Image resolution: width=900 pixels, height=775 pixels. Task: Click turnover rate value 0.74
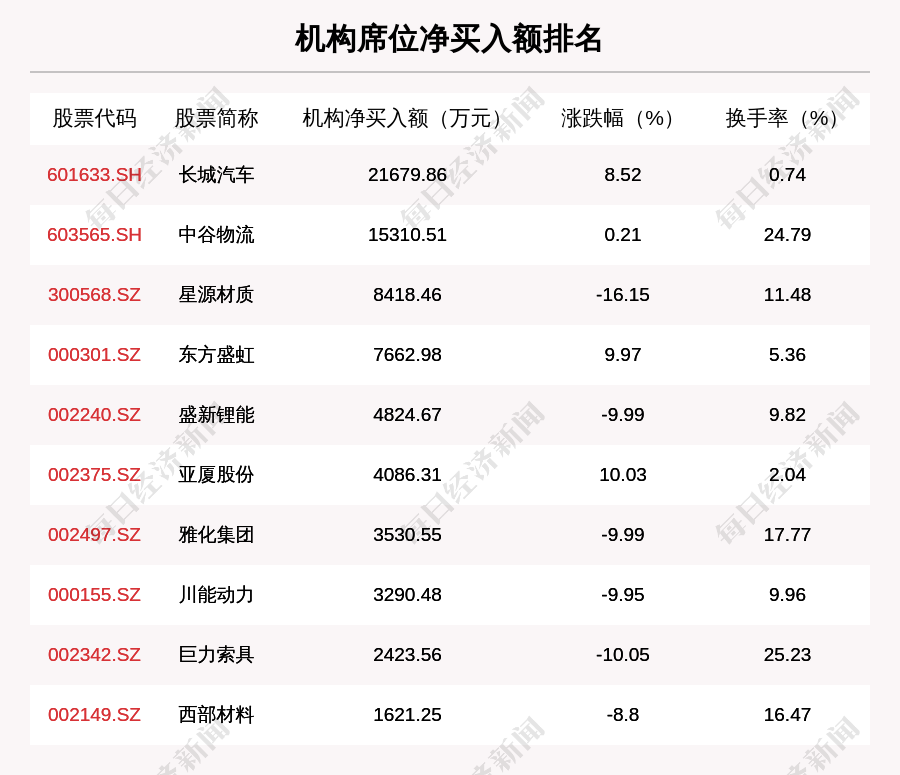(788, 175)
